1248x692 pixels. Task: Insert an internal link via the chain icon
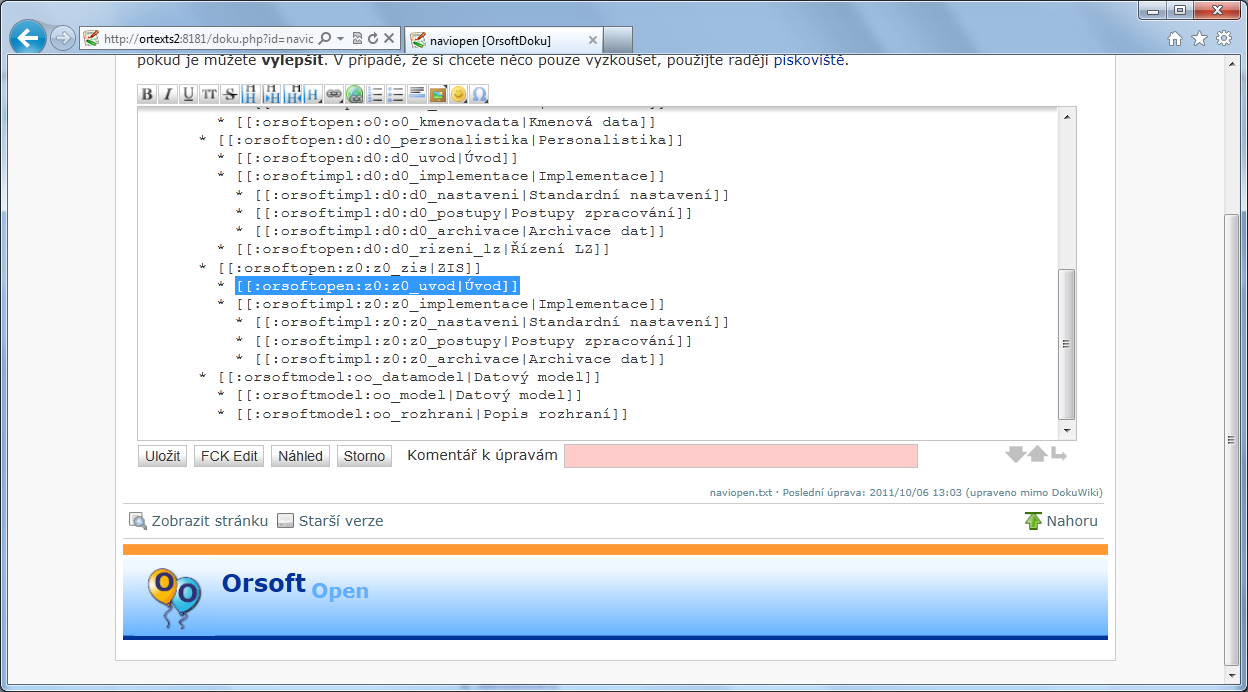tap(334, 94)
